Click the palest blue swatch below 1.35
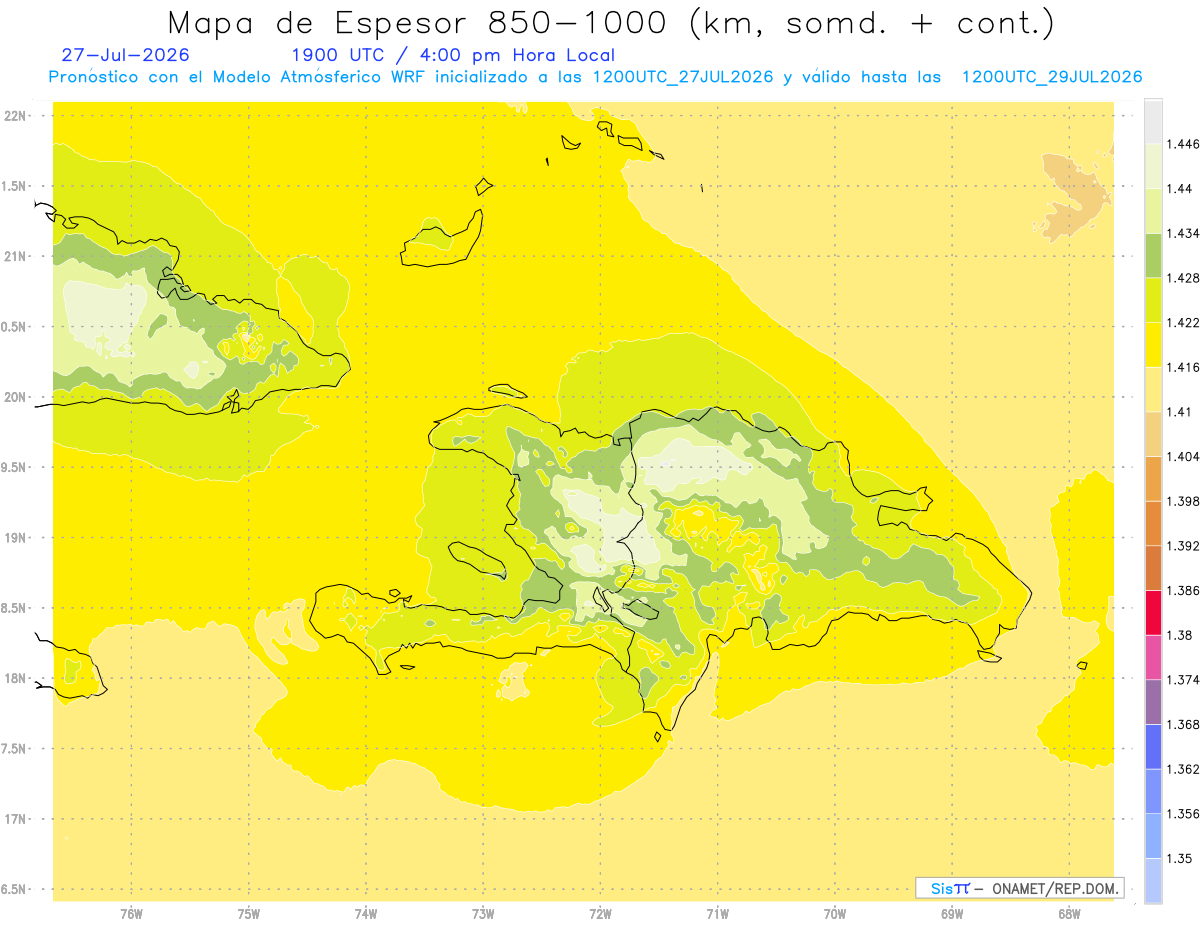Screen dimensions: 1200x927 tap(1153, 880)
